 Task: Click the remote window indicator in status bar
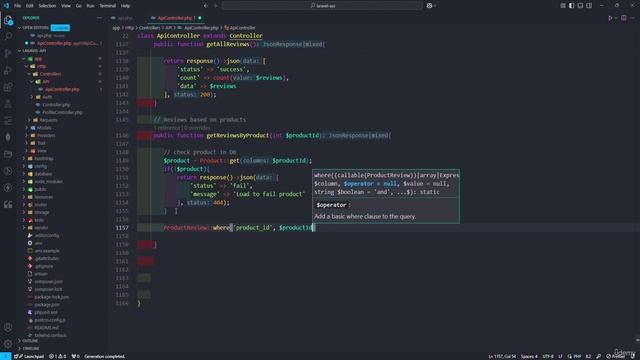click(x=5, y=356)
